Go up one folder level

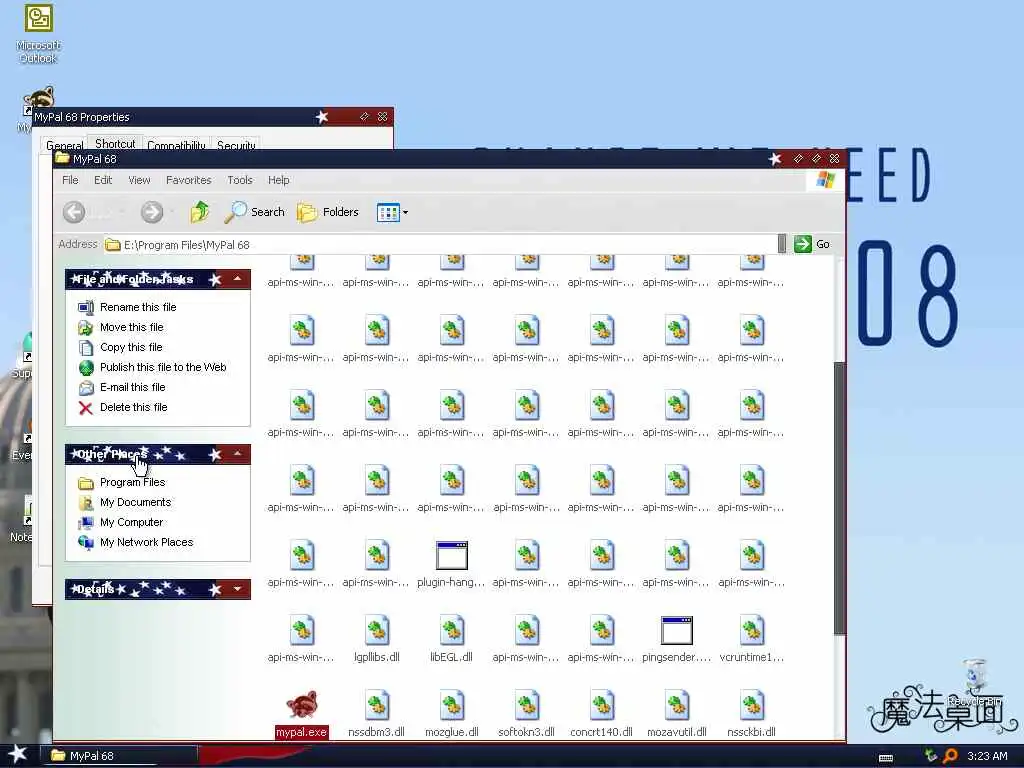[x=200, y=212]
